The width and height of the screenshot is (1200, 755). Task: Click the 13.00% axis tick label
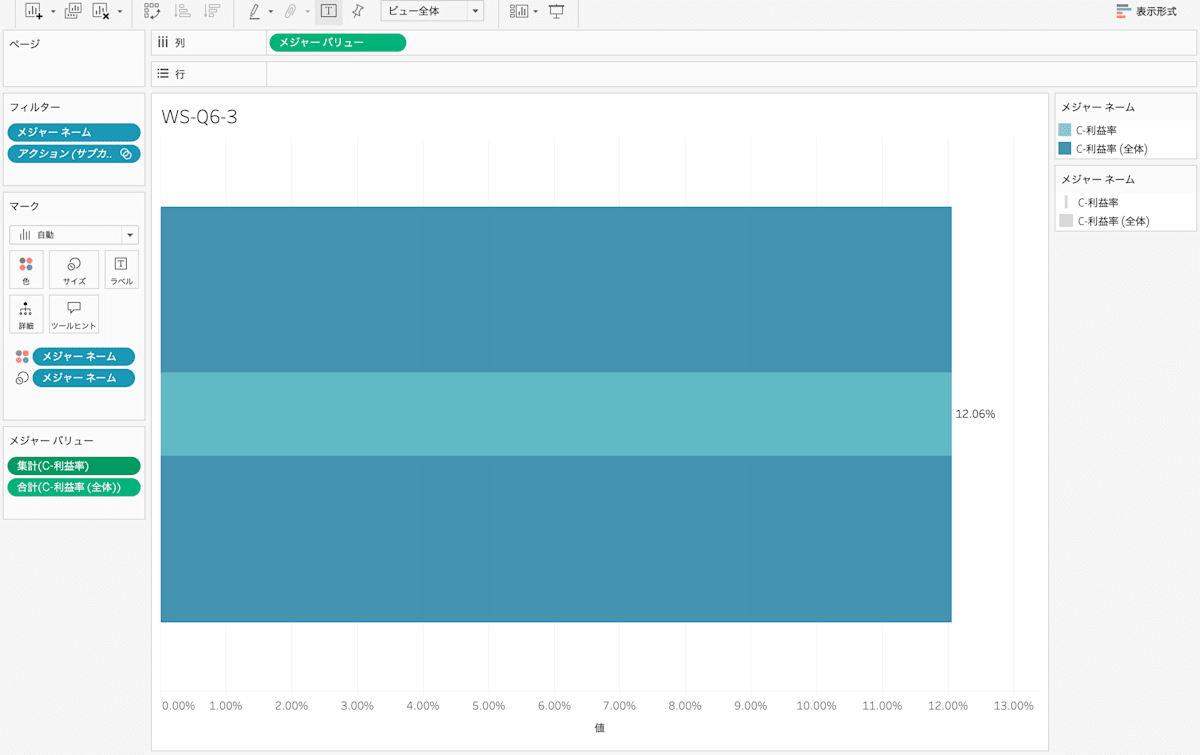click(1013, 706)
